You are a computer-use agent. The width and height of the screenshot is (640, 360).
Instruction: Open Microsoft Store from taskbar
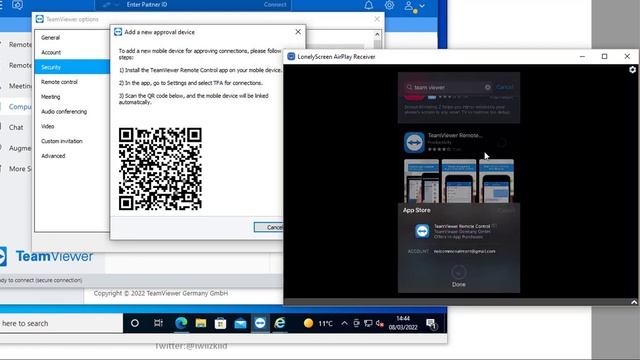pyautogui.click(x=220, y=323)
